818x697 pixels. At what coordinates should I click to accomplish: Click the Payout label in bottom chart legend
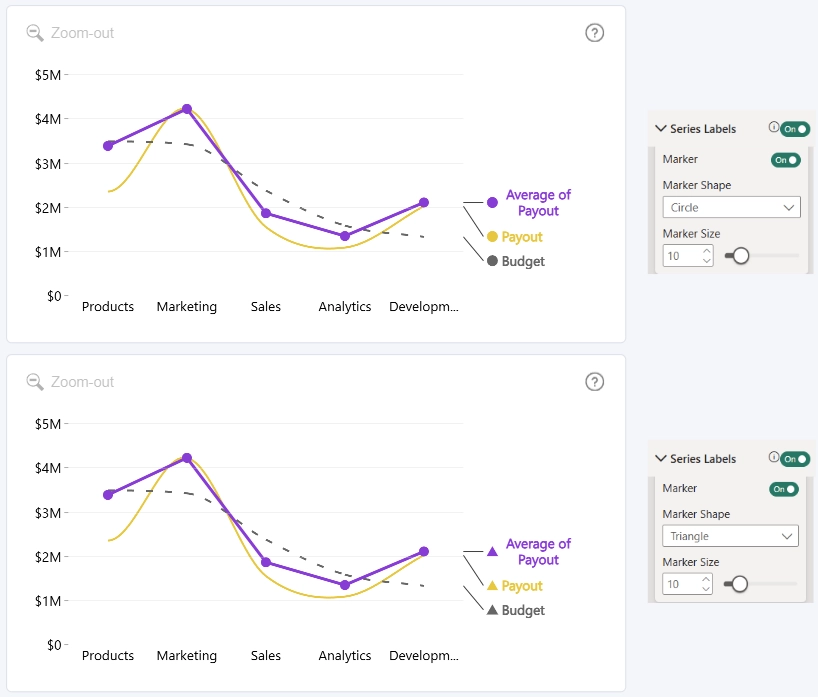tap(522, 586)
